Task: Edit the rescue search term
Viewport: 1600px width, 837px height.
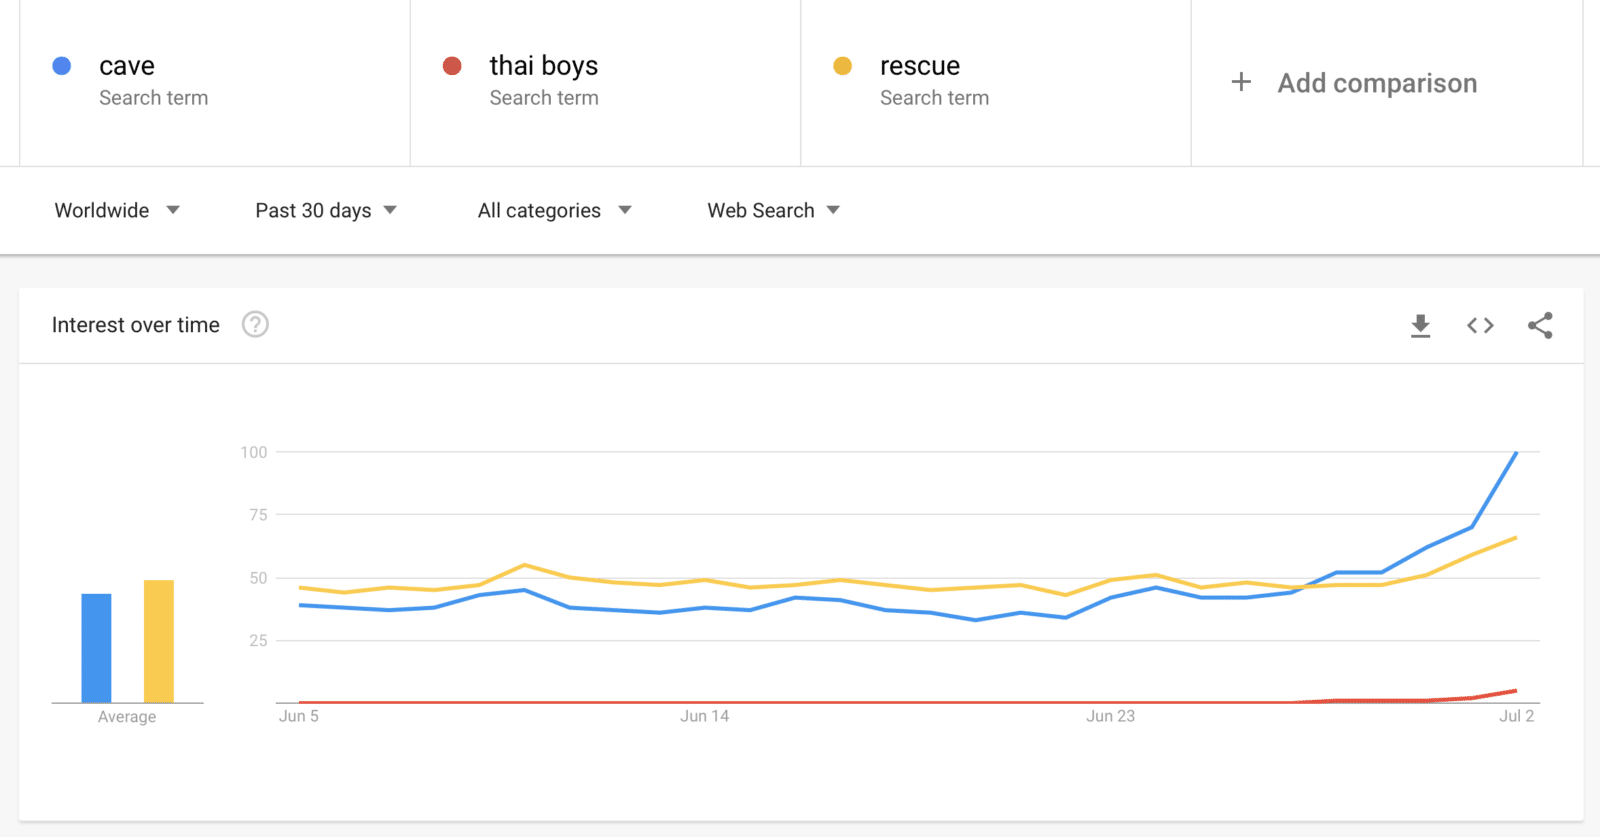Action: (919, 66)
